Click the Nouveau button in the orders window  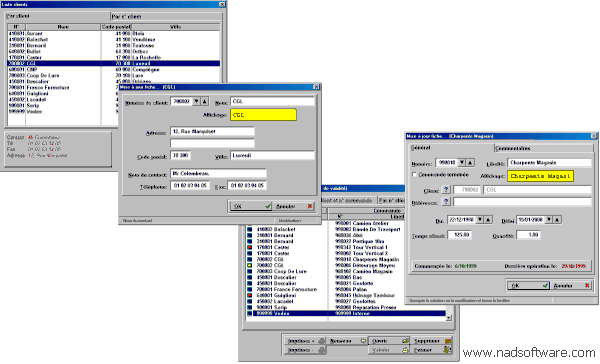coord(347,341)
